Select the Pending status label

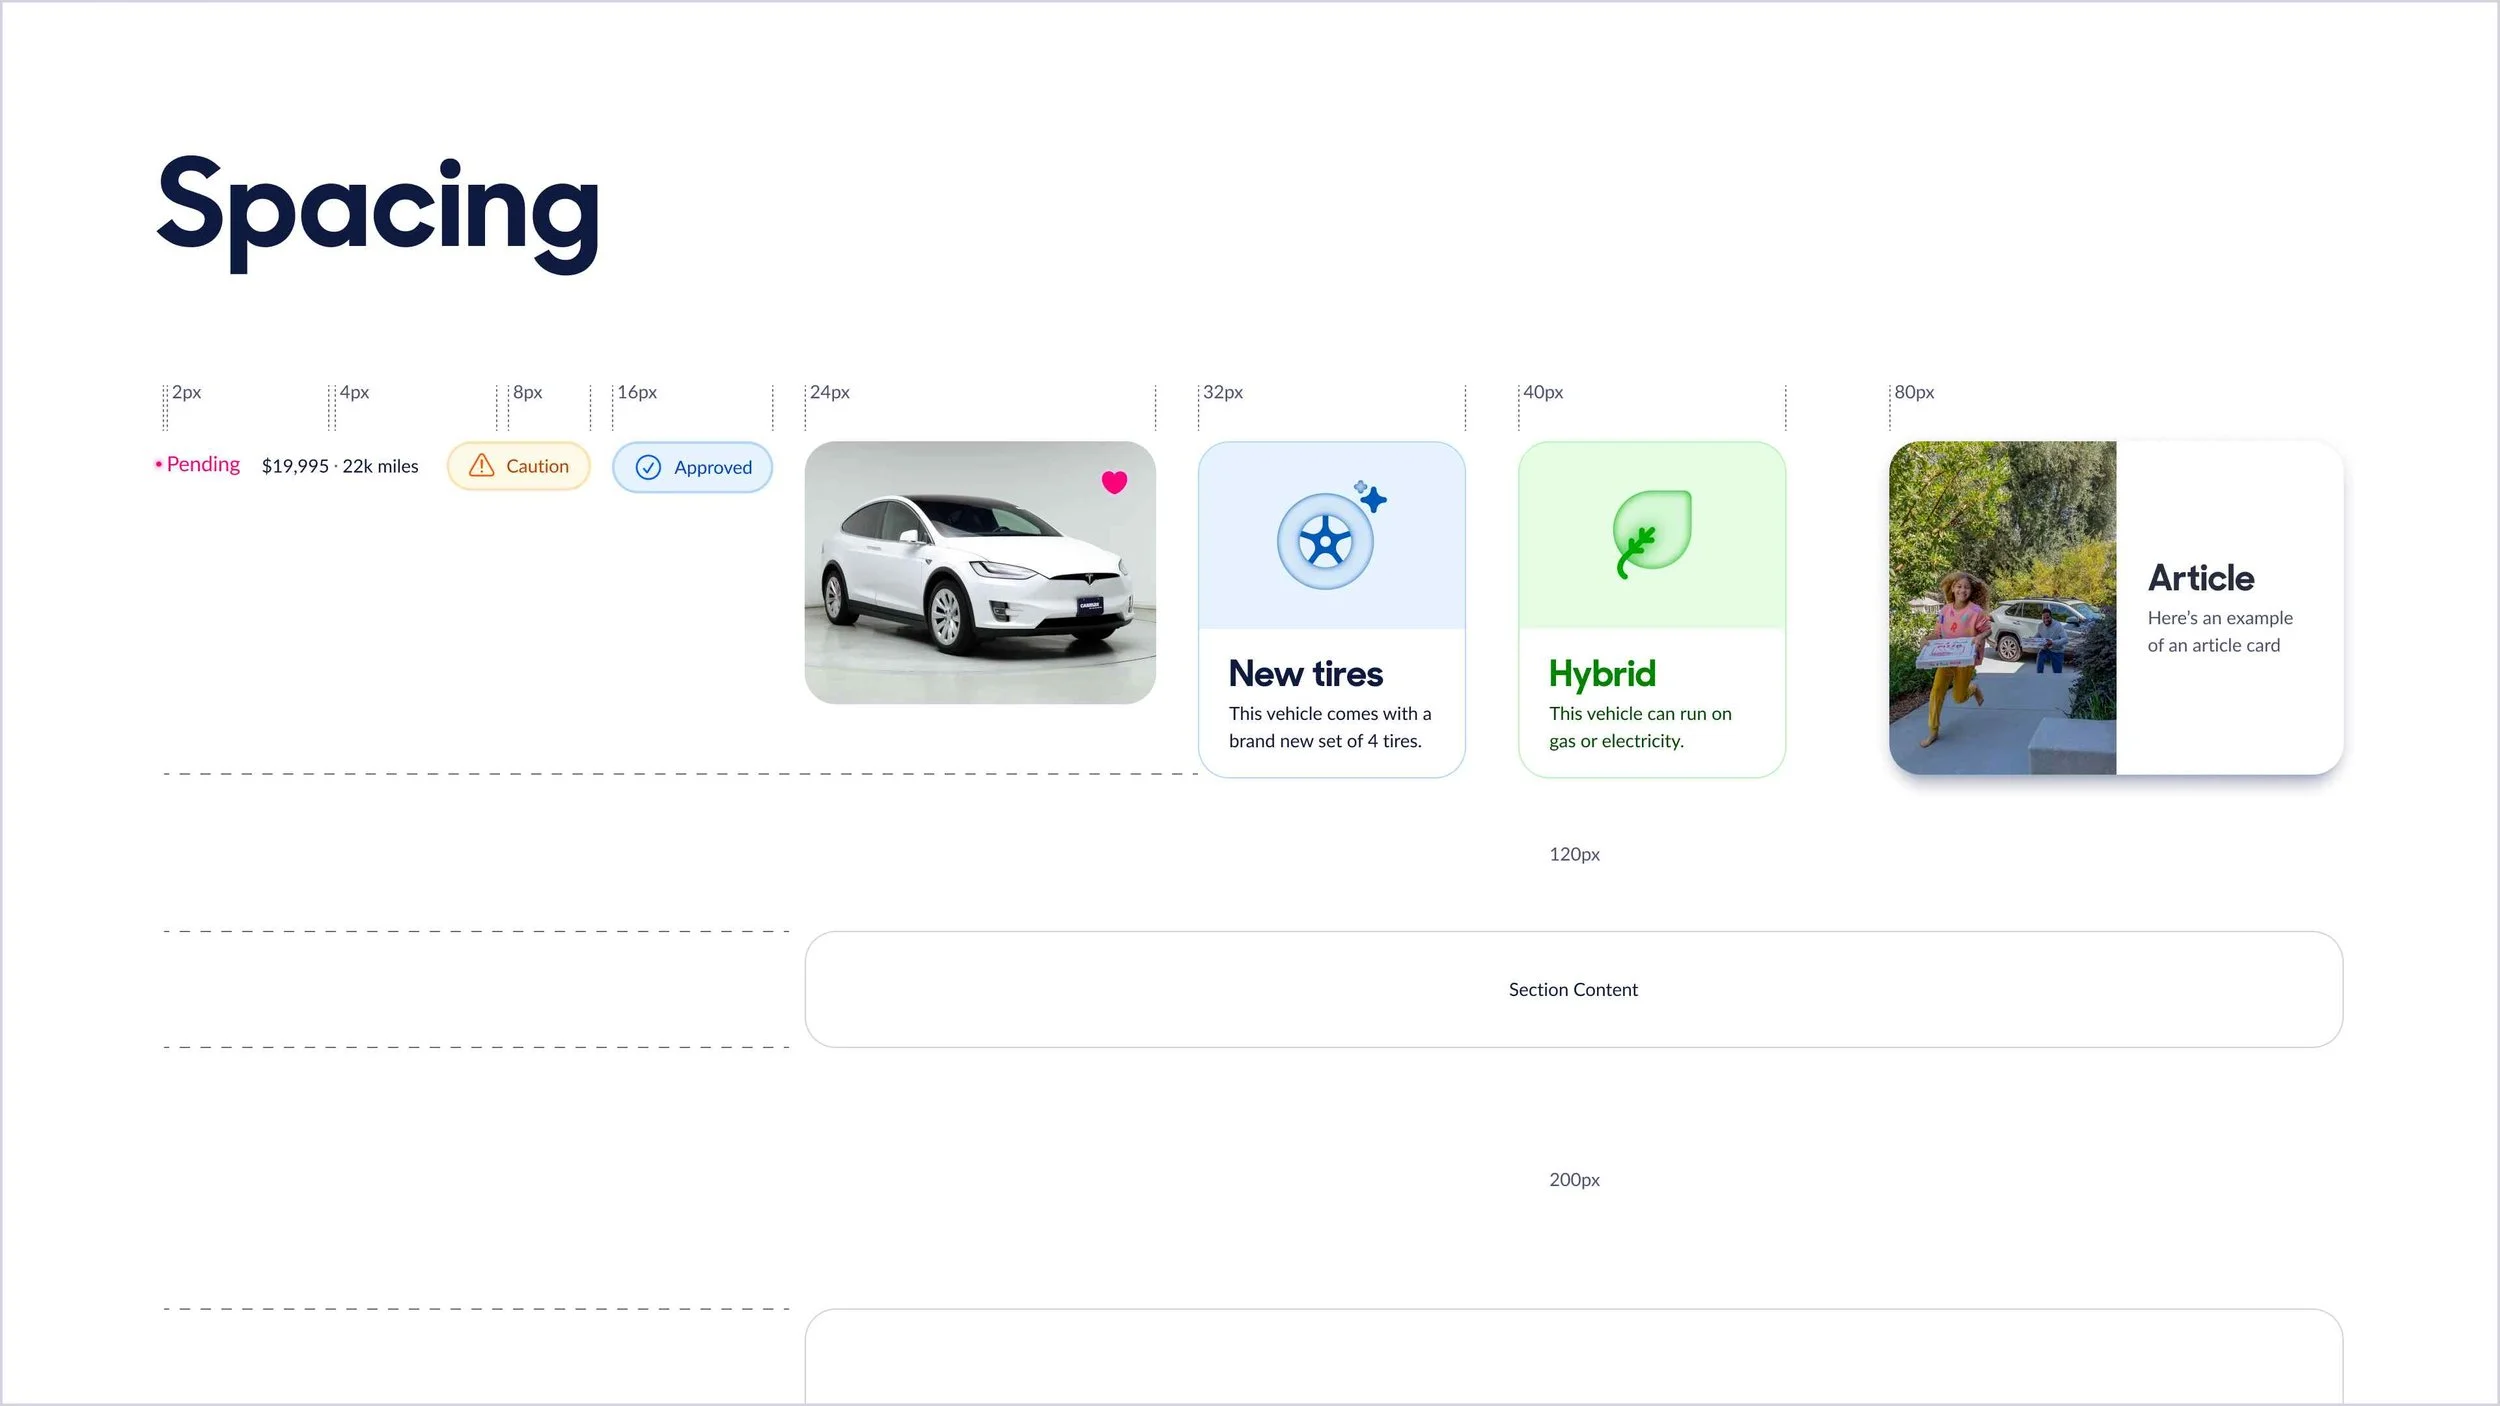pyautogui.click(x=203, y=464)
